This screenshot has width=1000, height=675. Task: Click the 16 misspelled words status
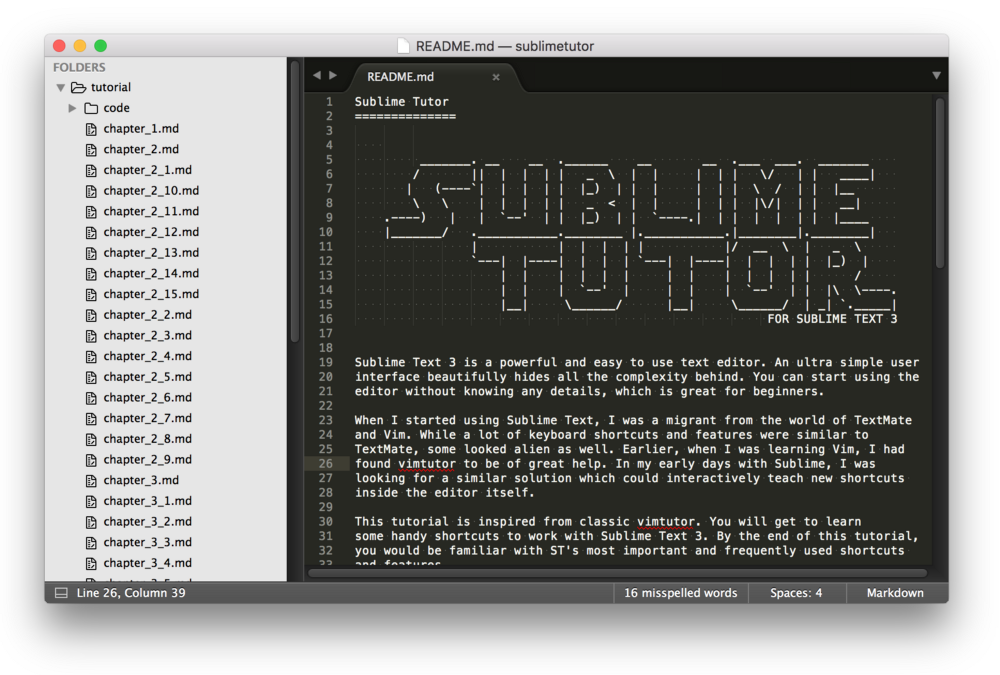680,593
